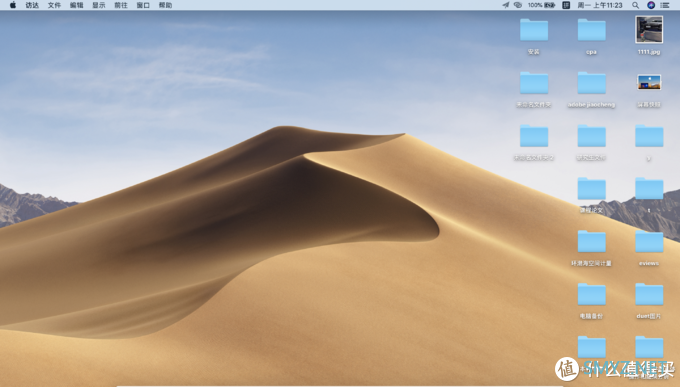680x387 pixels.
Task: Select the 安装 folder
Action: click(534, 30)
